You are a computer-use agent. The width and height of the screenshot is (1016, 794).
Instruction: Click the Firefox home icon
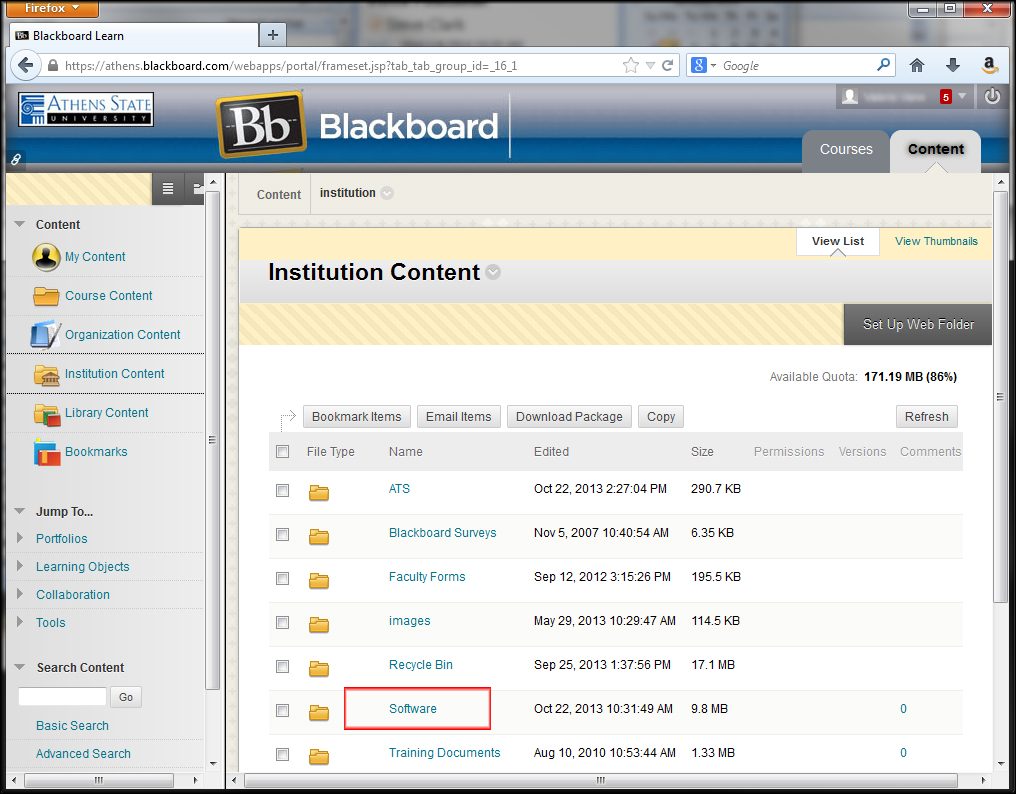tap(917, 65)
